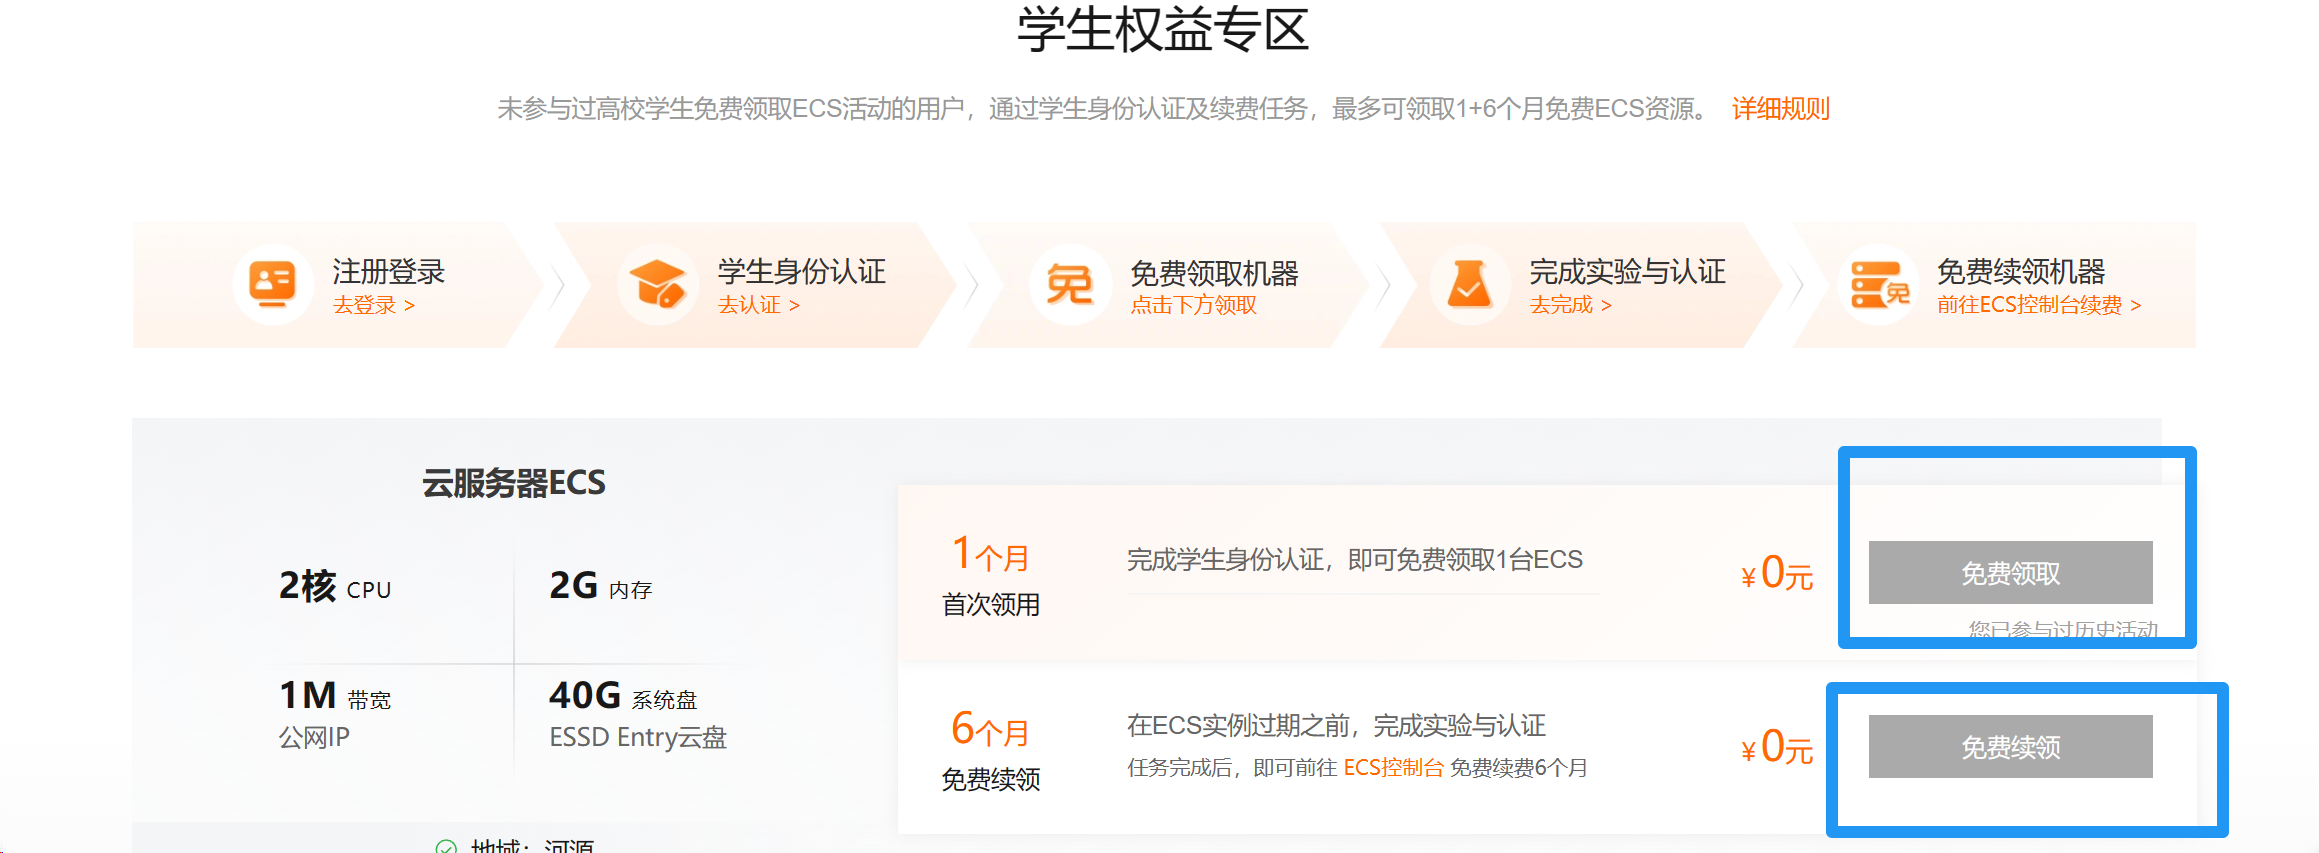Click 完成学生身份认证 description text
This screenshot has width=2319, height=853.
click(1355, 560)
